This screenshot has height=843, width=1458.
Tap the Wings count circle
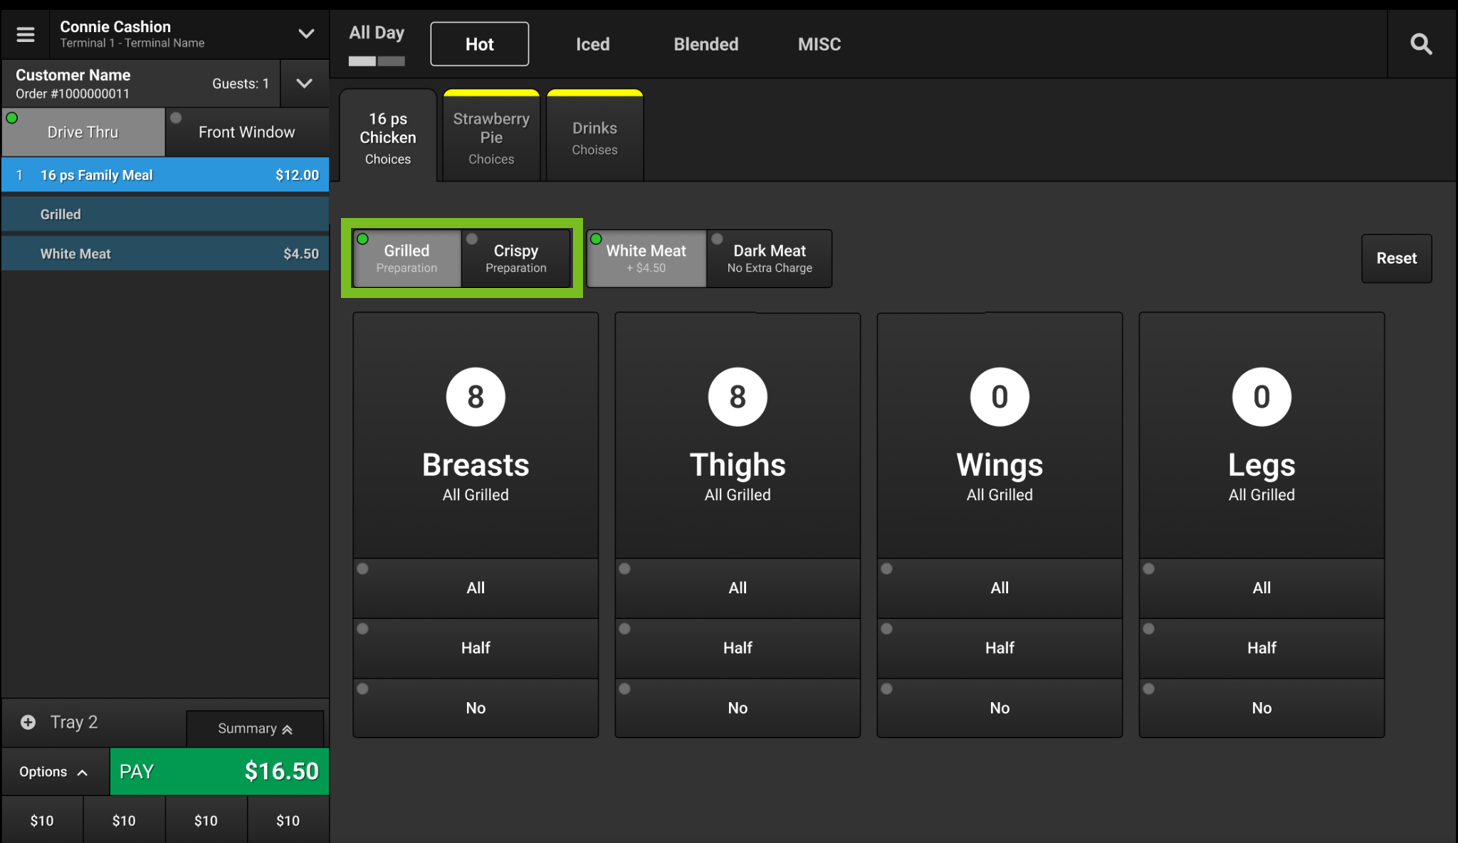tap(999, 397)
